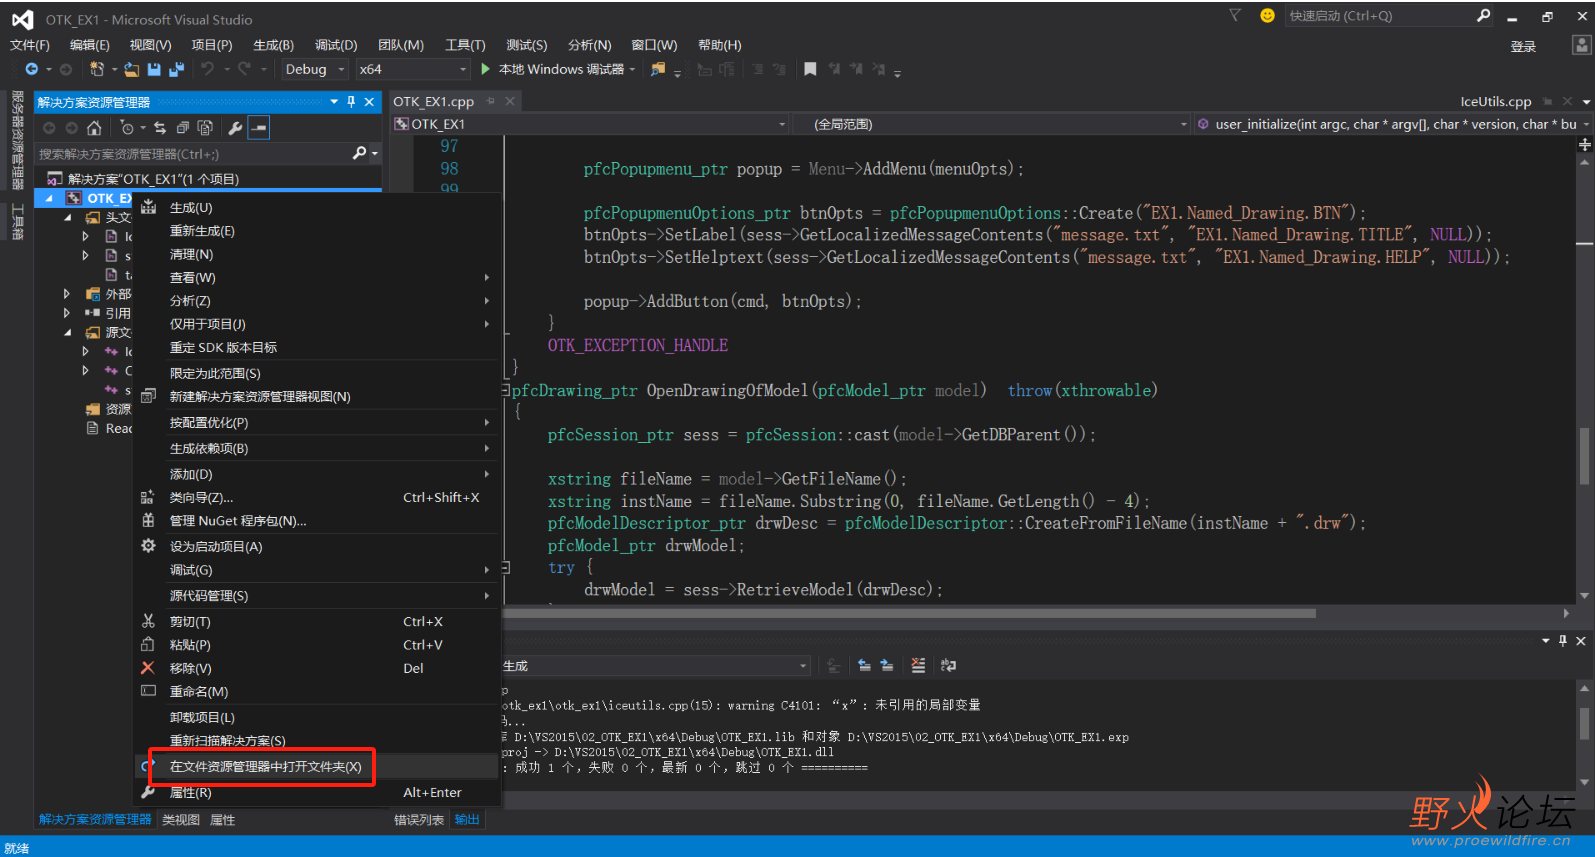Viewport: 1595px width, 857px height.
Task: Choose 管理 NuGet 程序包(N) context entry
Action: point(316,521)
